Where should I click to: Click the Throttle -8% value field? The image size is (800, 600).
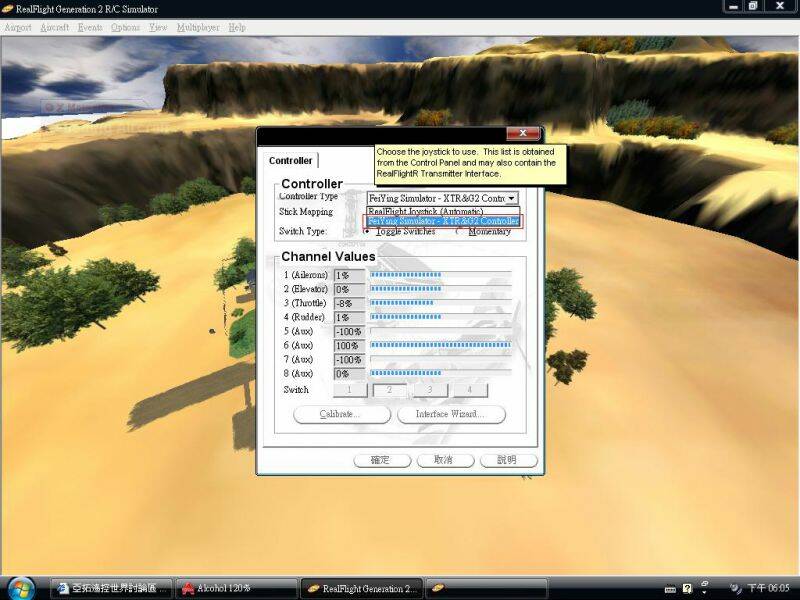tap(349, 304)
